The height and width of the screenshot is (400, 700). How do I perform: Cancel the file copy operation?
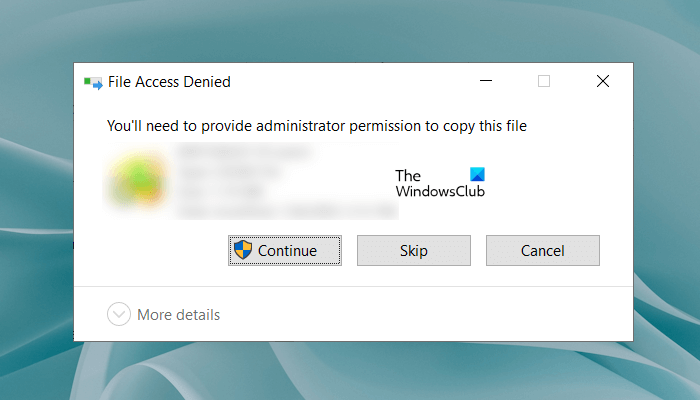click(x=542, y=251)
